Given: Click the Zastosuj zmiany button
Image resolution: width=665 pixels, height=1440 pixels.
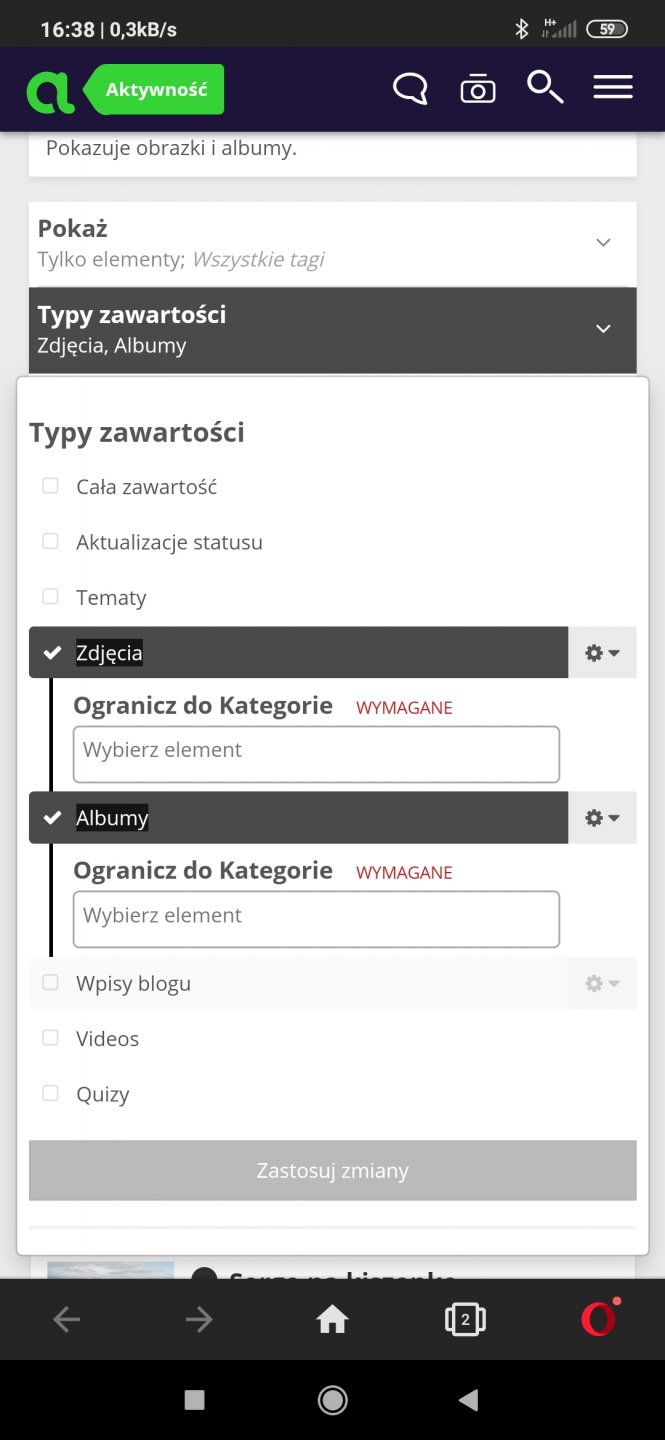Looking at the screenshot, I should (x=332, y=1170).
